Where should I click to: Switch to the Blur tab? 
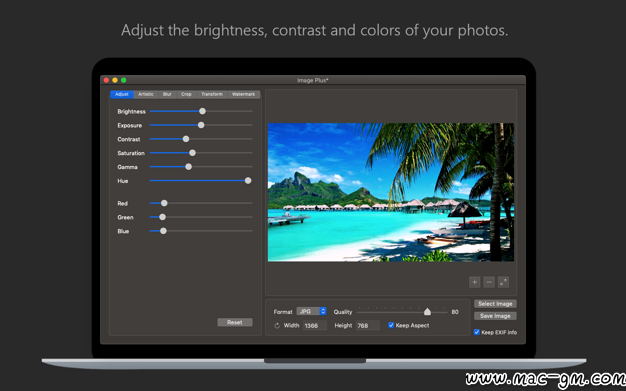click(167, 94)
